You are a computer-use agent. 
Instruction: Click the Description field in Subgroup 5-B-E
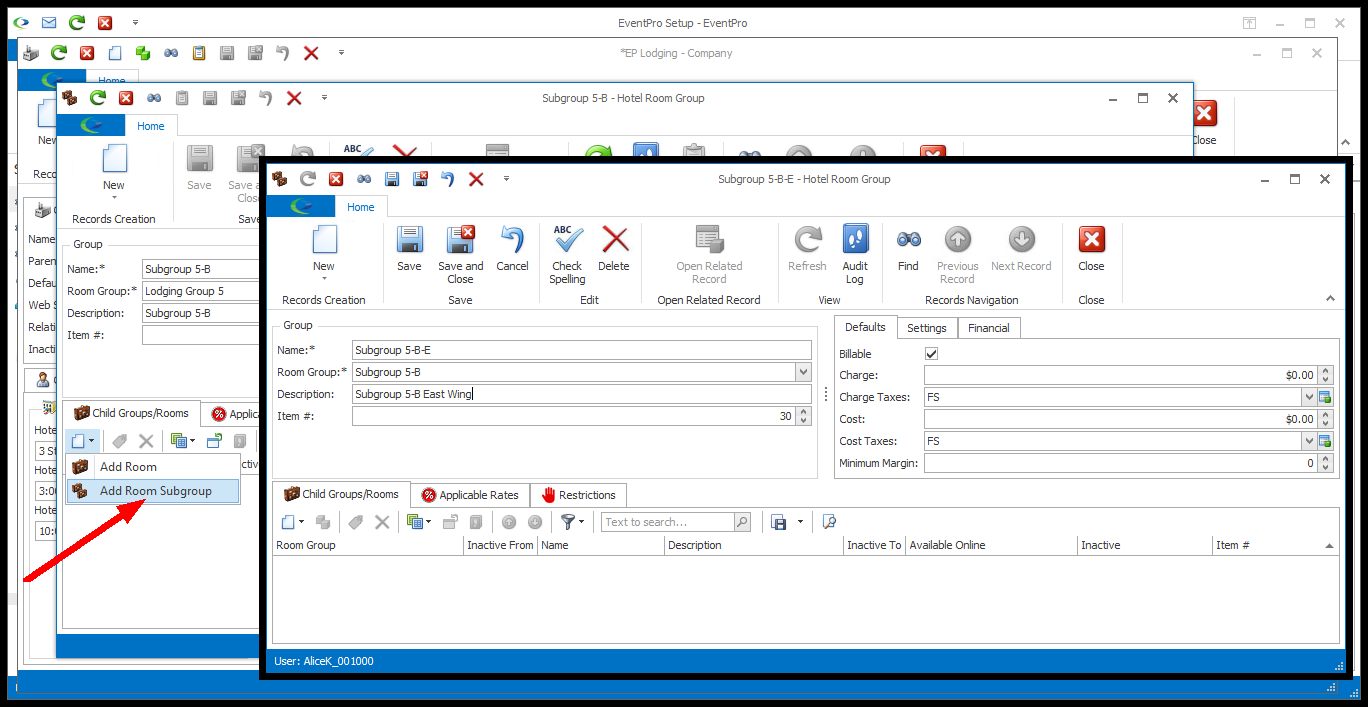click(x=582, y=394)
